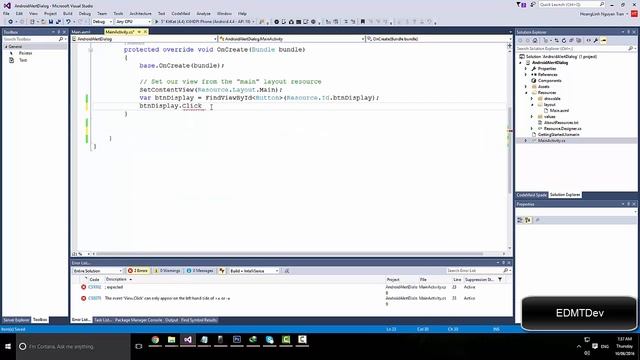
Task: Click the Windows Start button
Action: tap(8, 347)
